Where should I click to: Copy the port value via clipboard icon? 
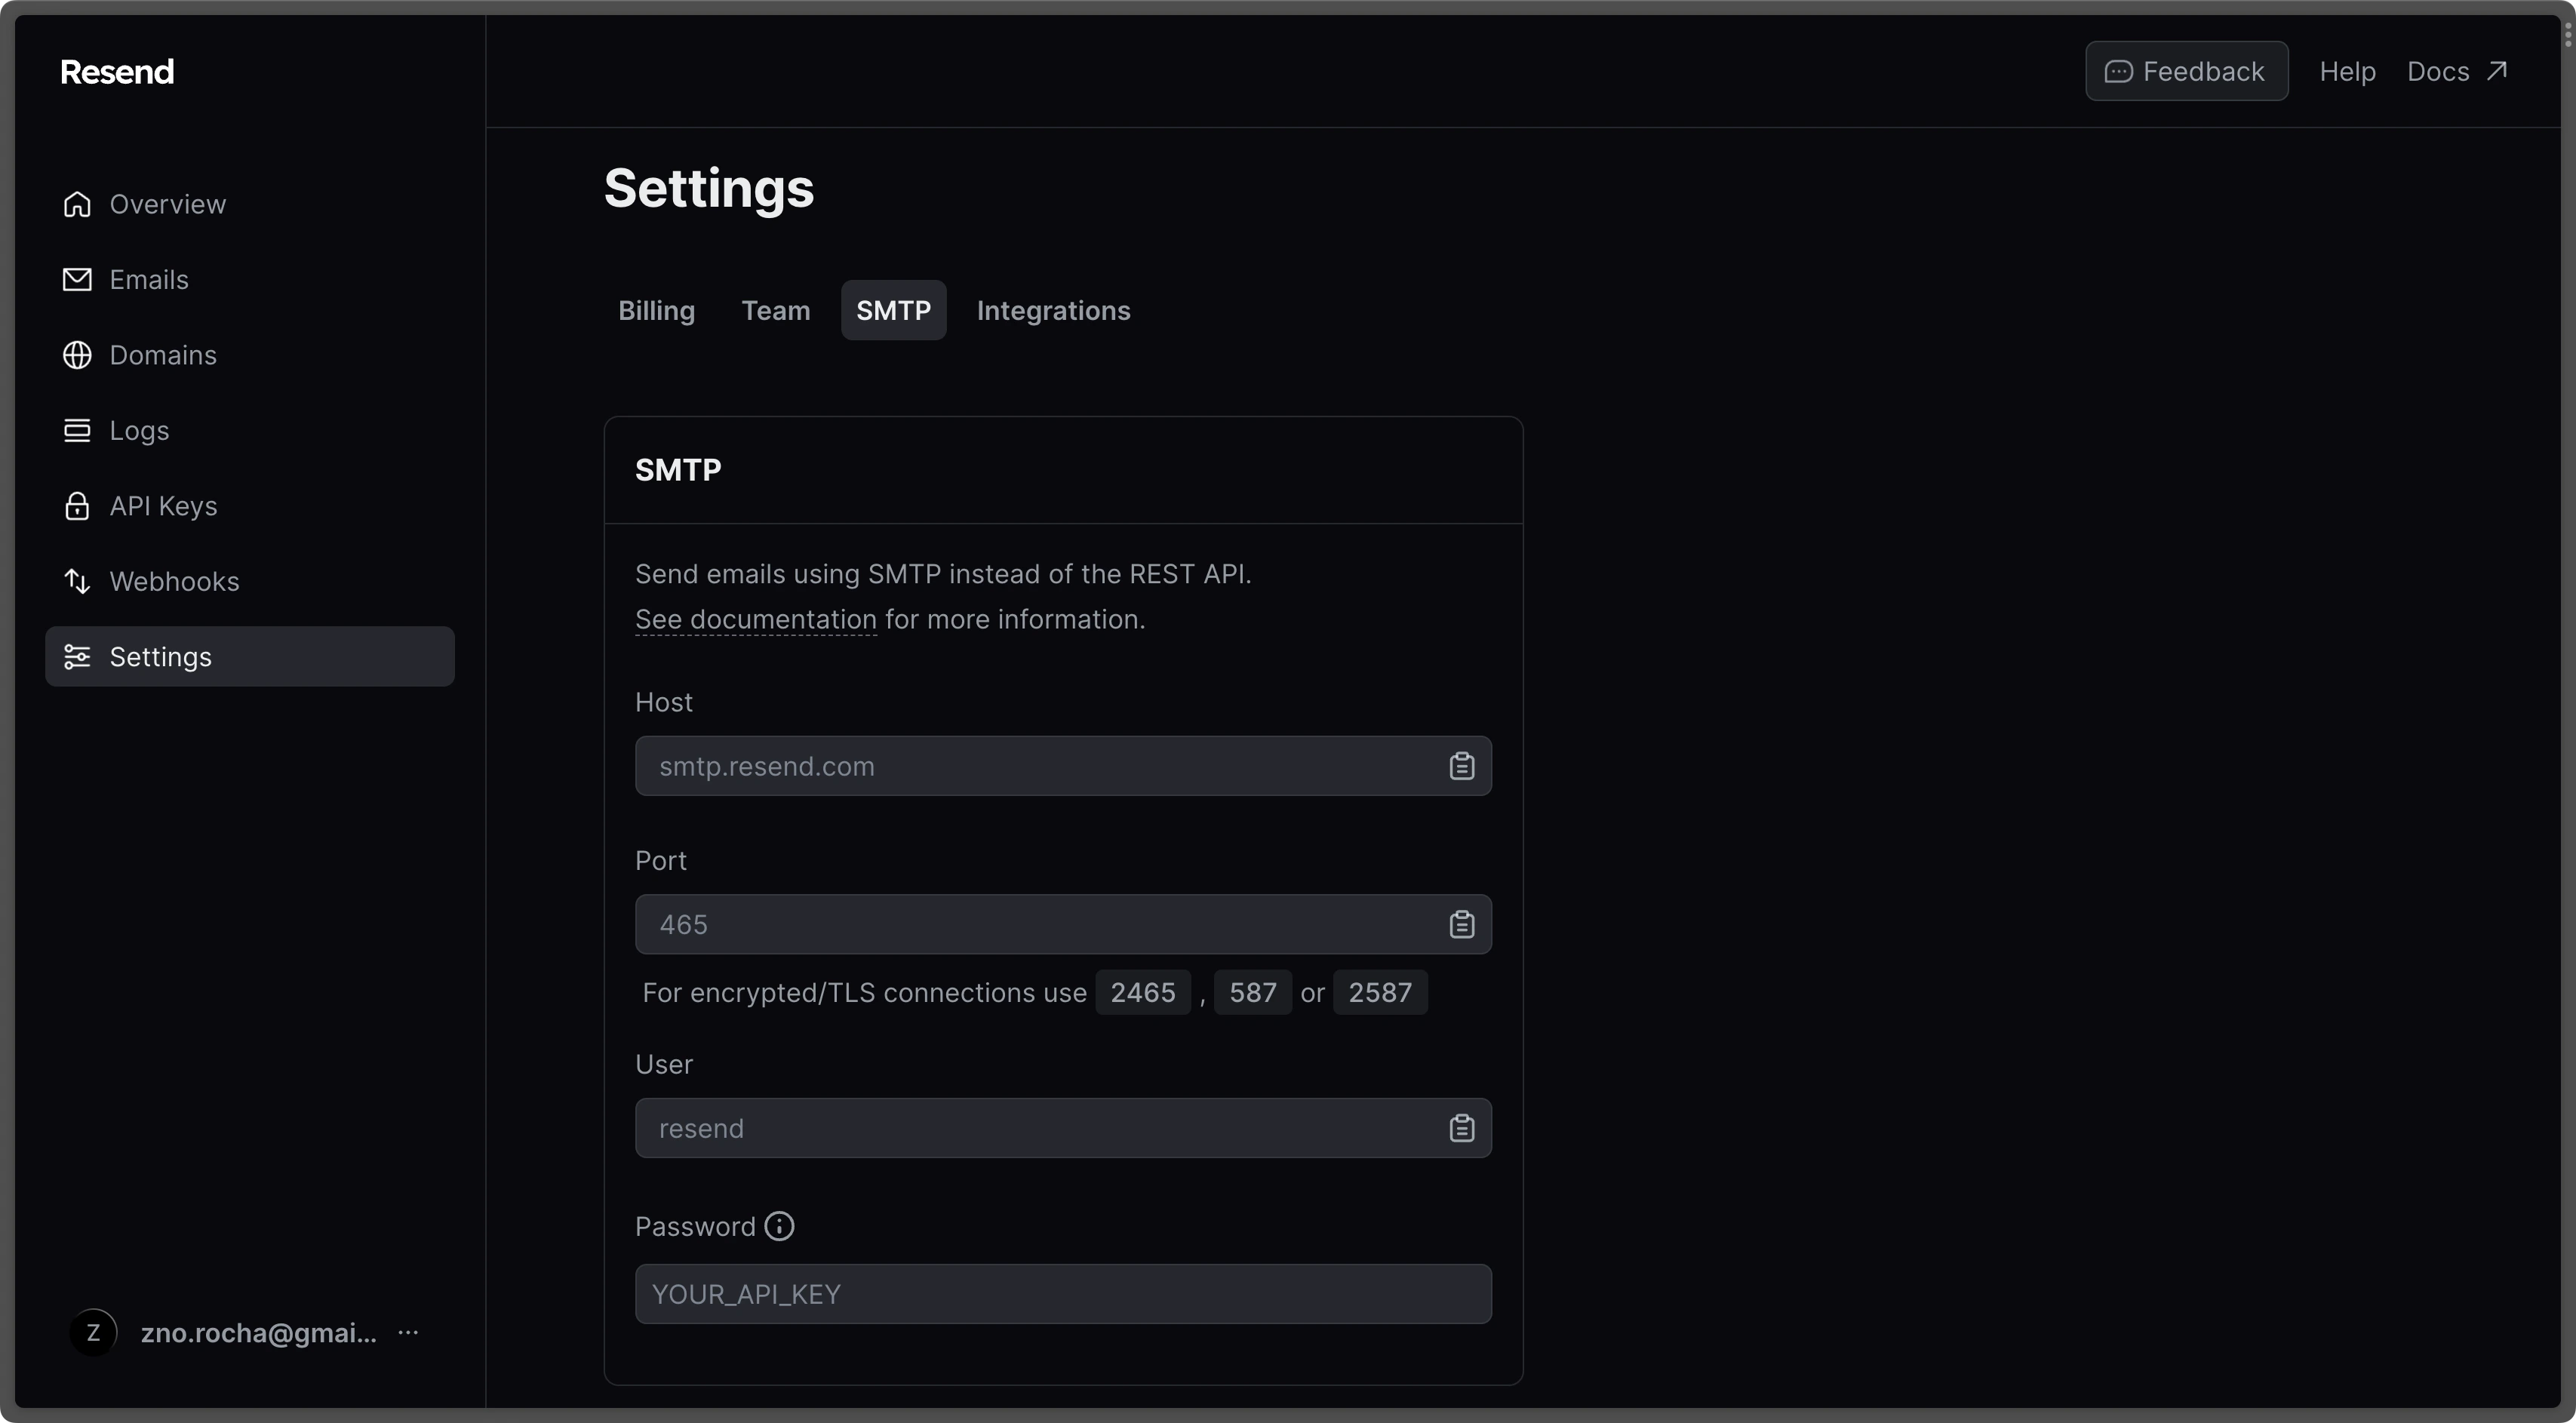tap(1462, 924)
